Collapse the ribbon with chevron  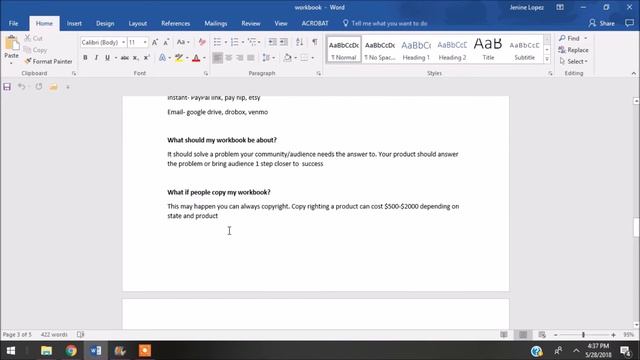tap(633, 73)
